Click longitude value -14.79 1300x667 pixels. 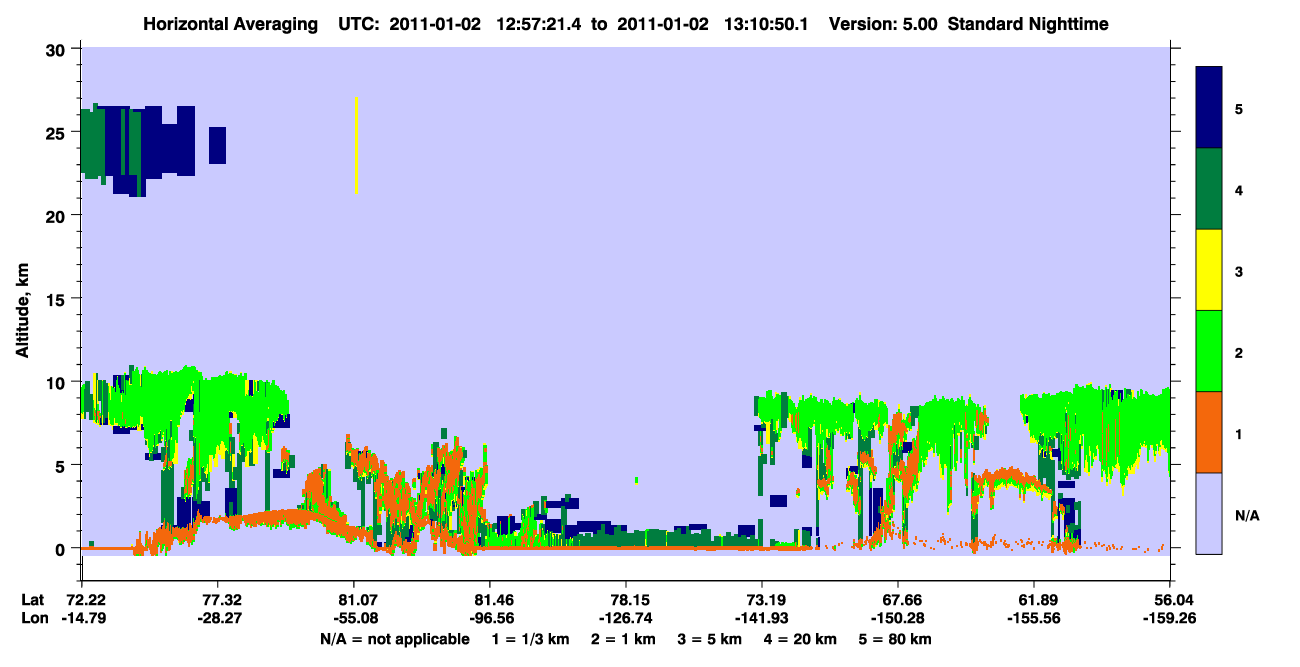[82, 618]
